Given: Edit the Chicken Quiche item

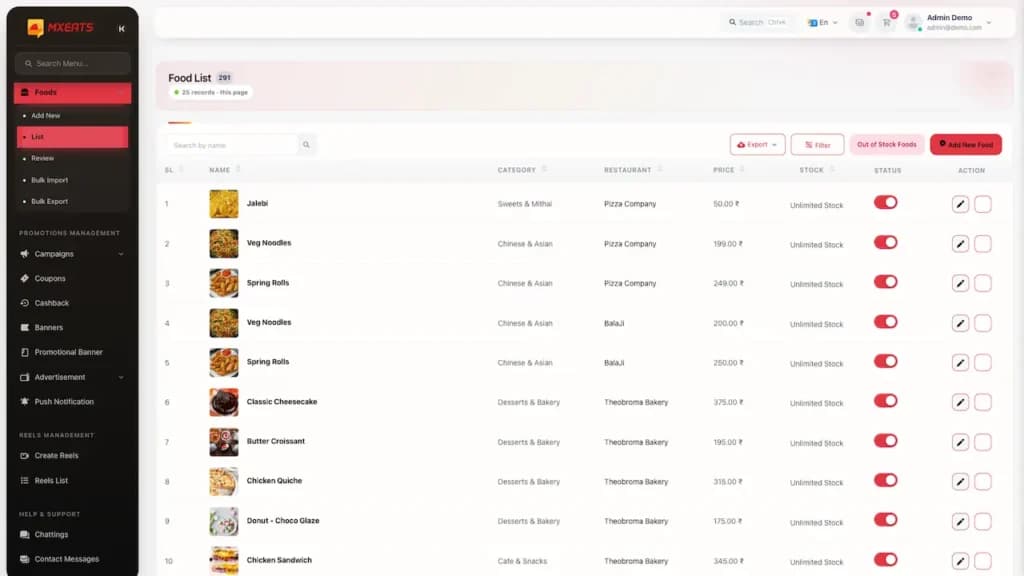Looking at the screenshot, I should pos(960,482).
